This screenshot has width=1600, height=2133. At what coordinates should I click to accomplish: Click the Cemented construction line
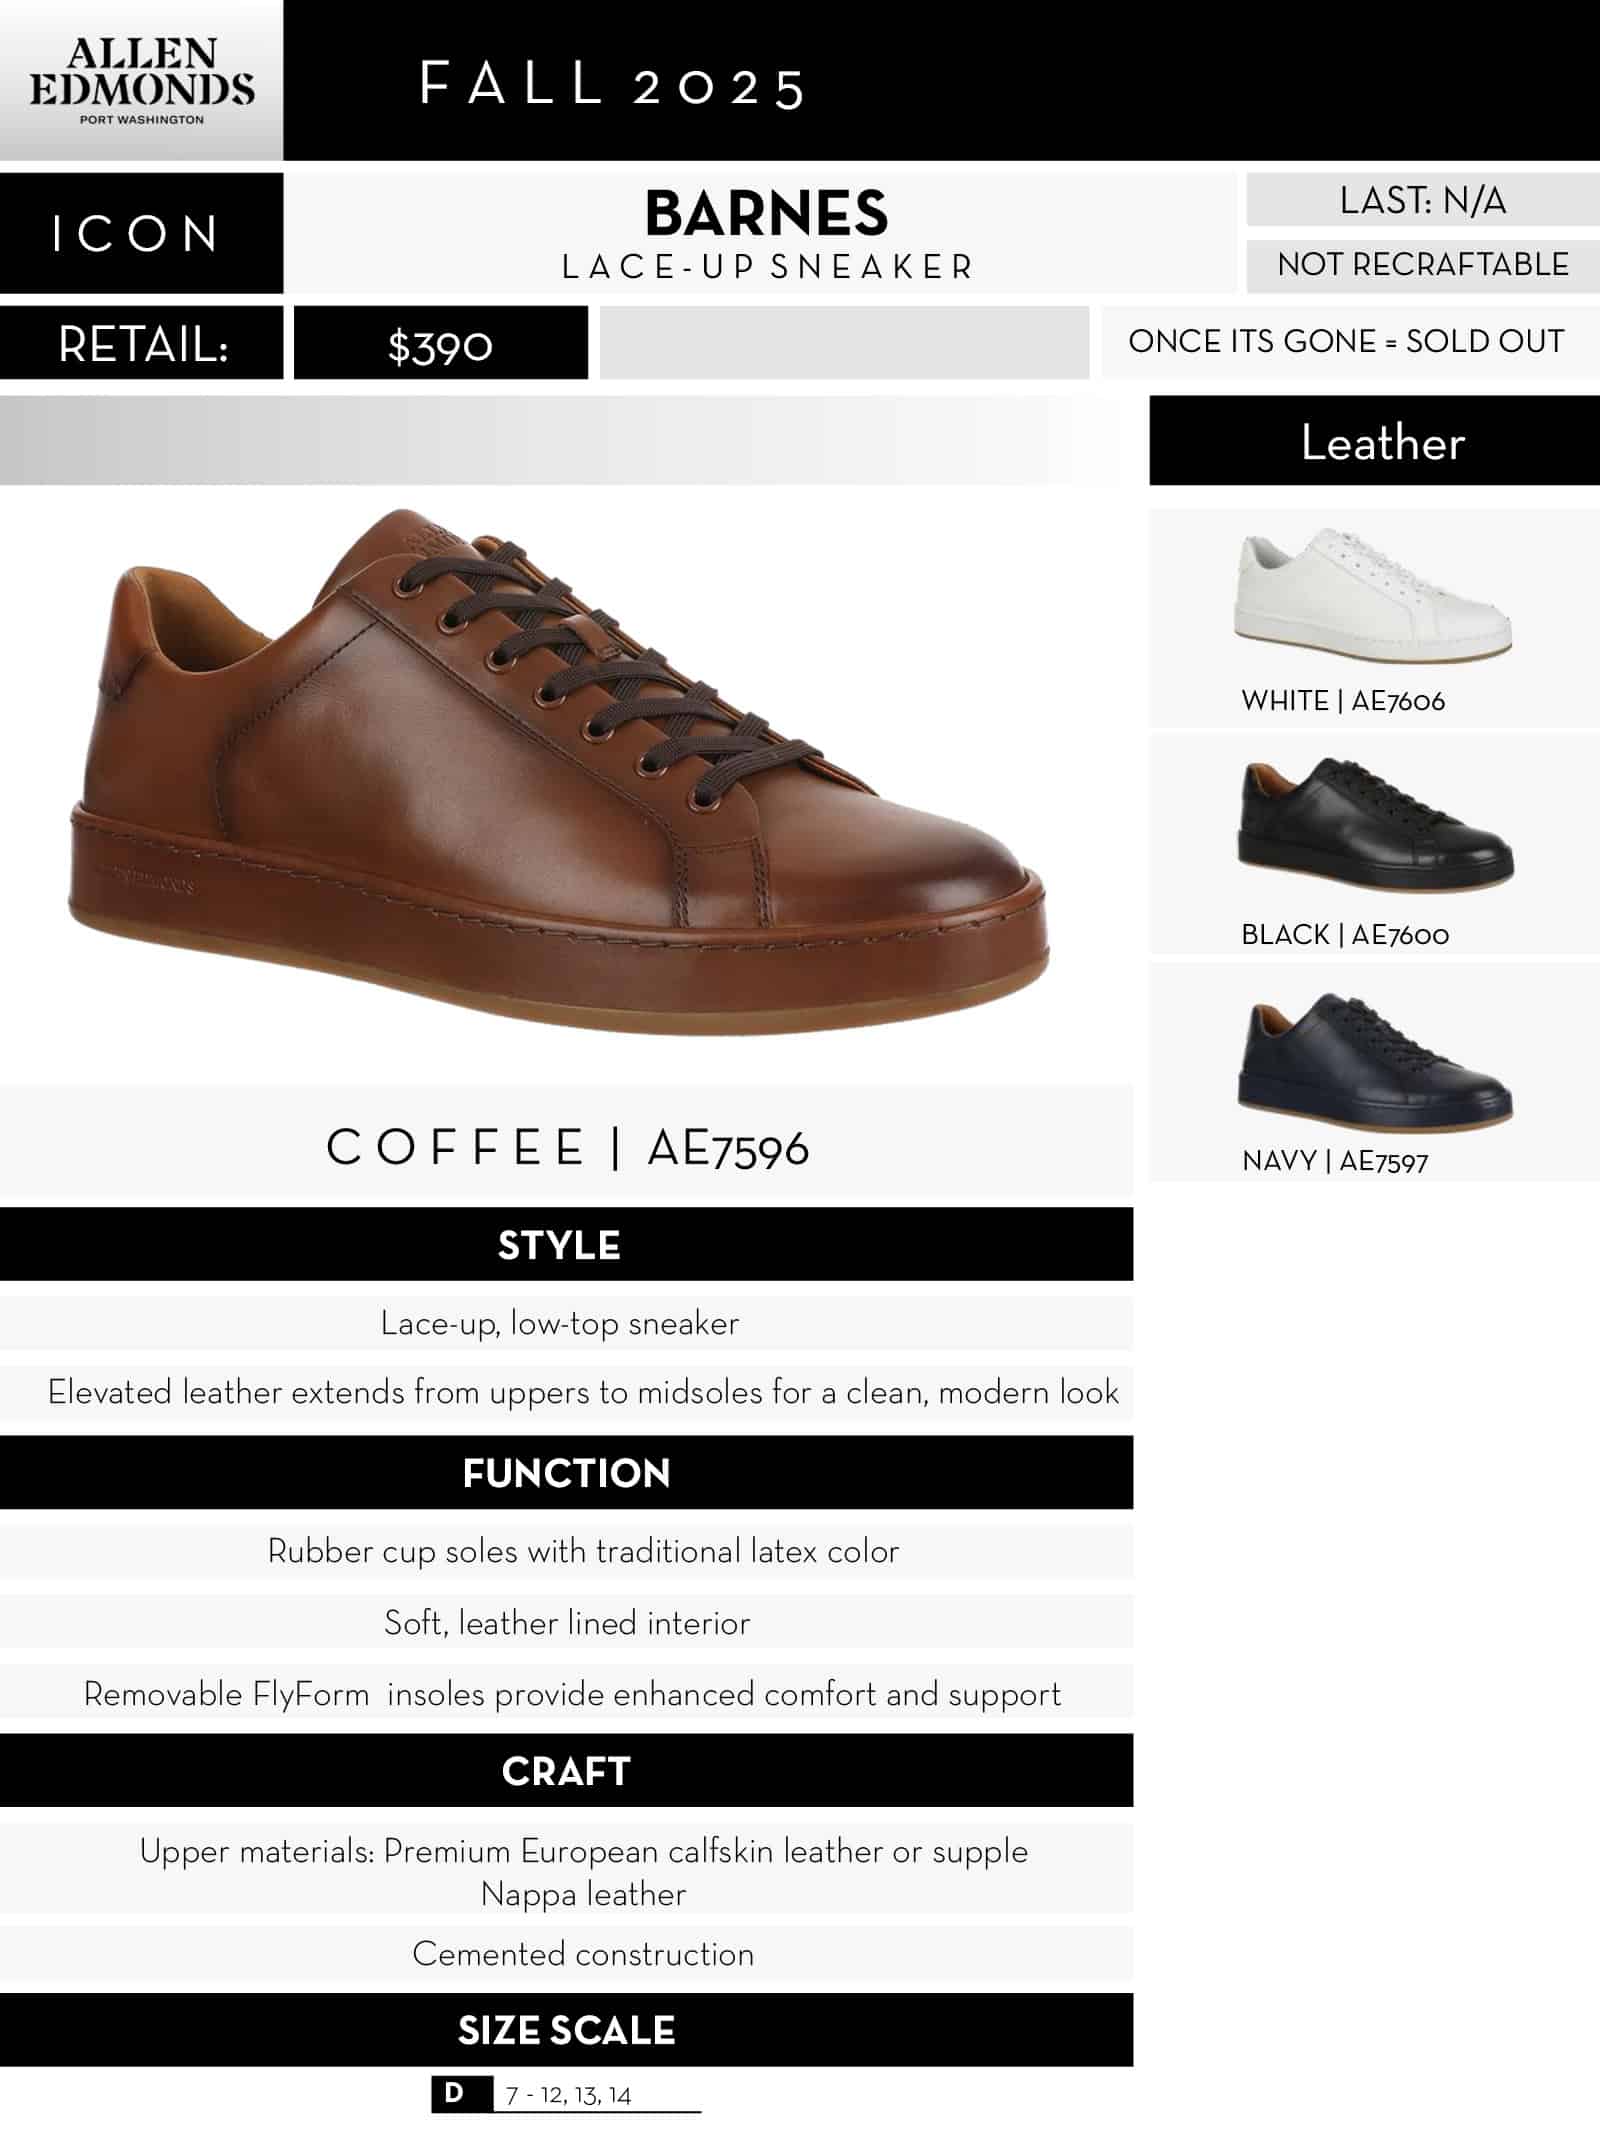coord(583,1953)
